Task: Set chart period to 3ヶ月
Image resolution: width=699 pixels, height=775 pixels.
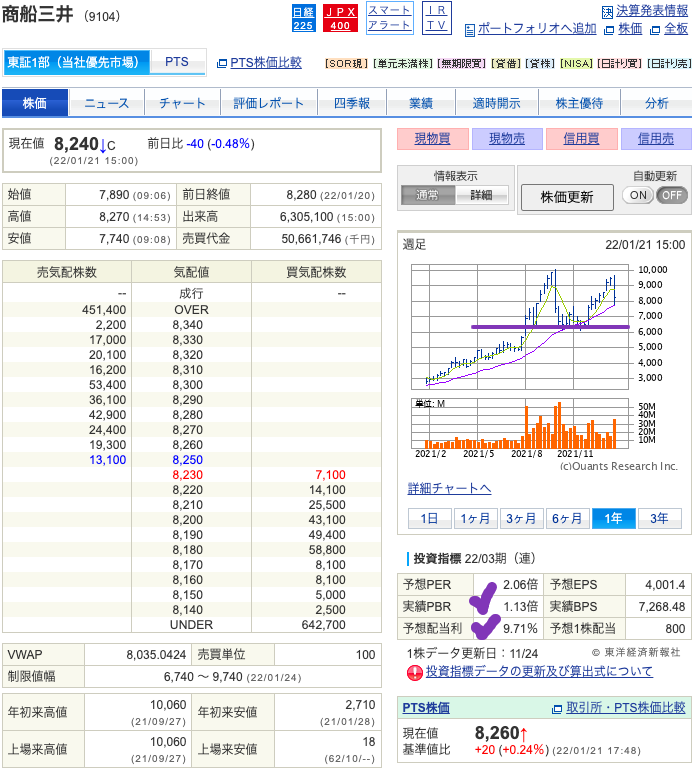Action: pos(521,518)
